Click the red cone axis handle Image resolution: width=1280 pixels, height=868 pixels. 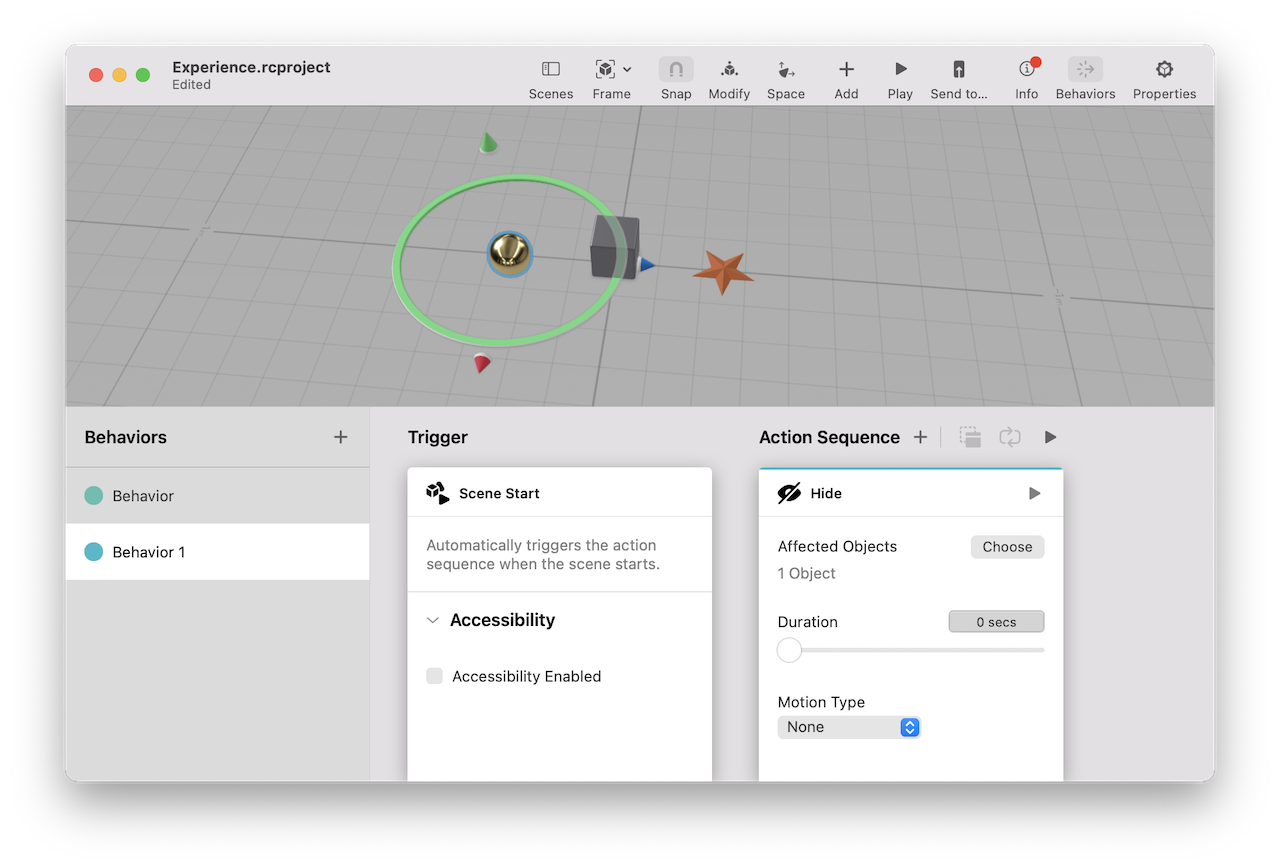(x=482, y=363)
